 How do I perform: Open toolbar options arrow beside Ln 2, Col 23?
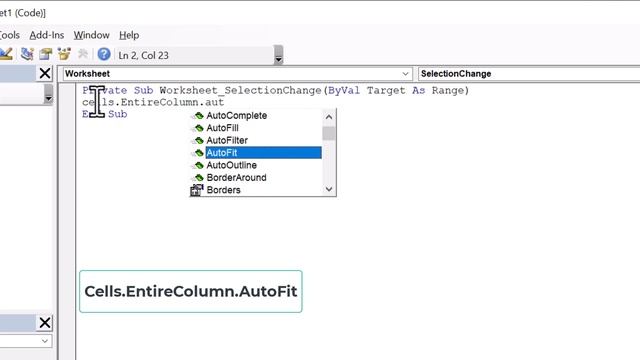278,55
